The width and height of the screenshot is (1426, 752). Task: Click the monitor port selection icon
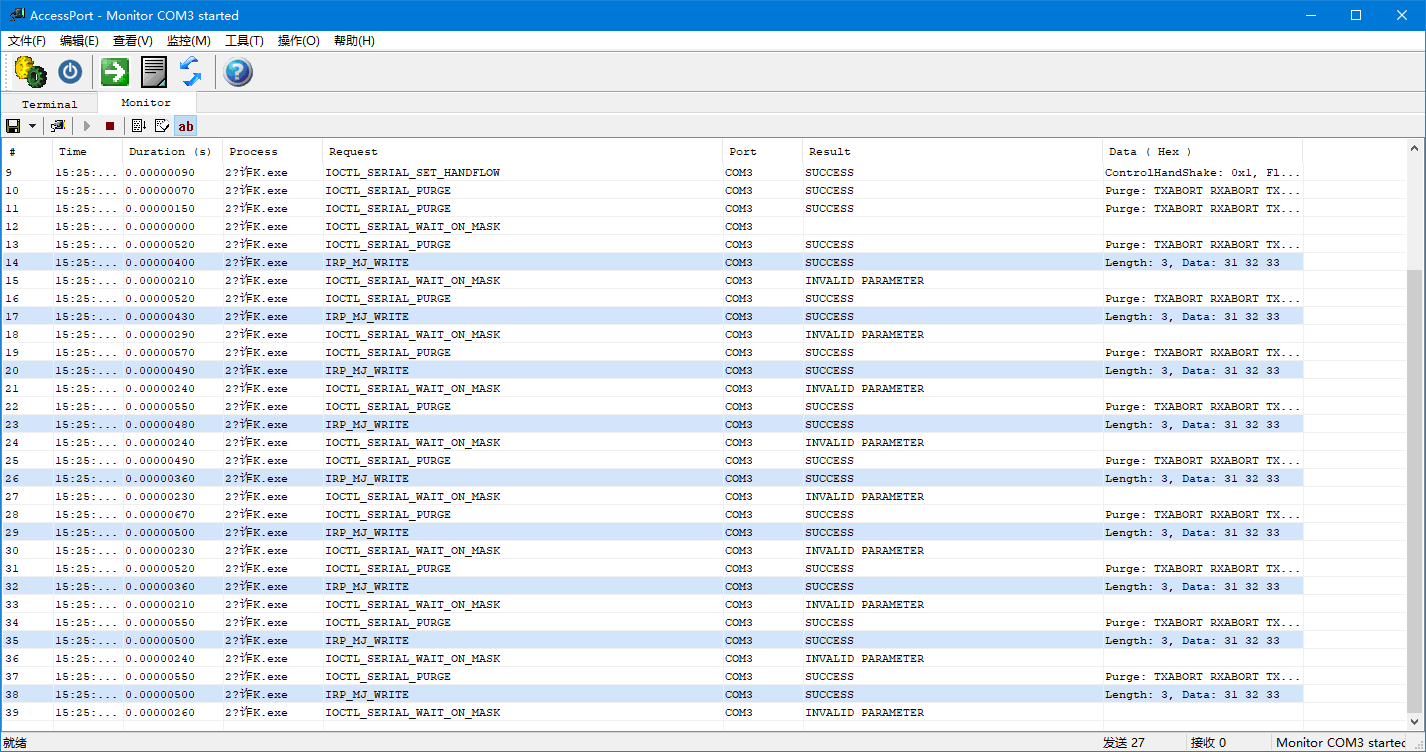coord(58,126)
